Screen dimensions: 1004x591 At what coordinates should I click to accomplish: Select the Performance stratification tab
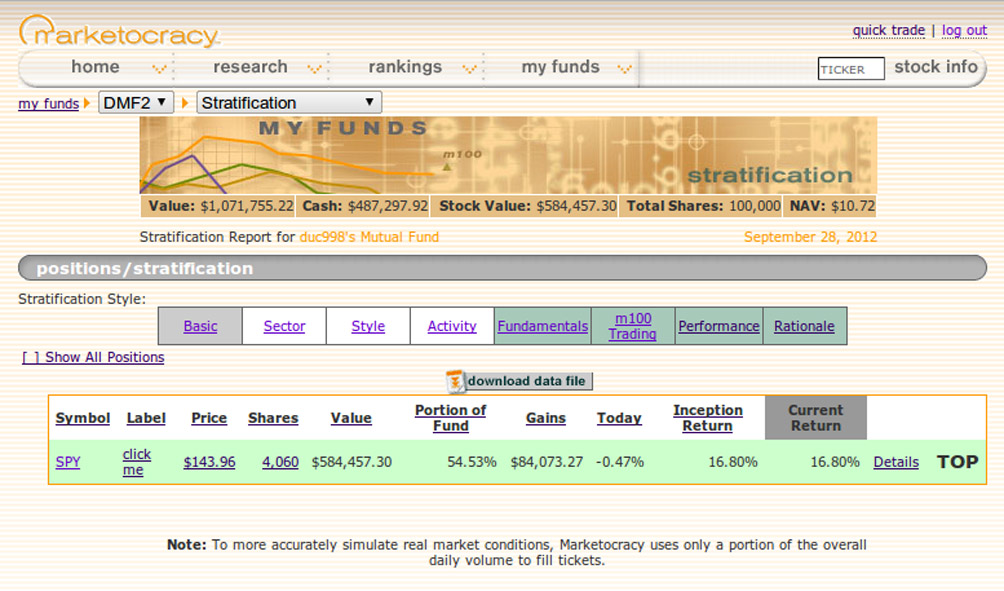click(719, 326)
